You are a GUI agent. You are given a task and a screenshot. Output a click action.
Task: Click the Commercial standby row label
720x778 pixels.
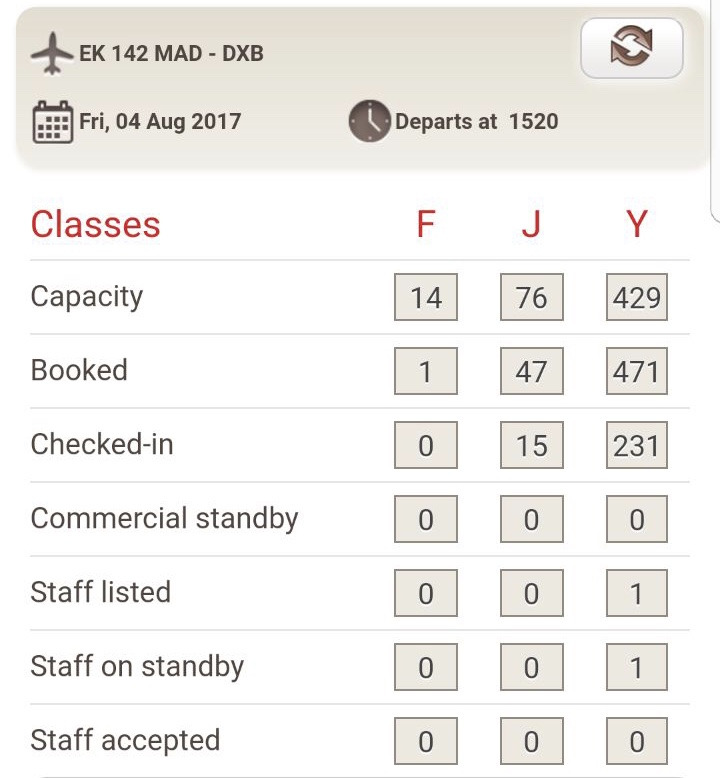tap(164, 519)
